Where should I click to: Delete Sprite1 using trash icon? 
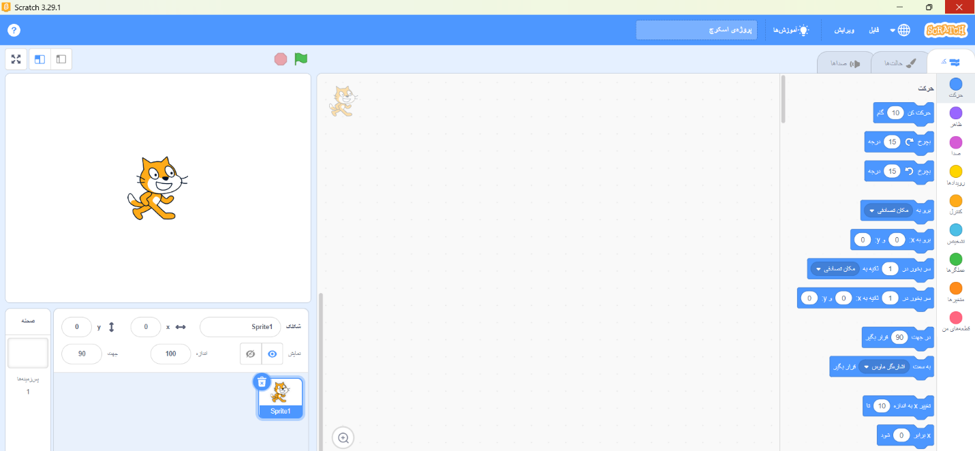[262, 382]
